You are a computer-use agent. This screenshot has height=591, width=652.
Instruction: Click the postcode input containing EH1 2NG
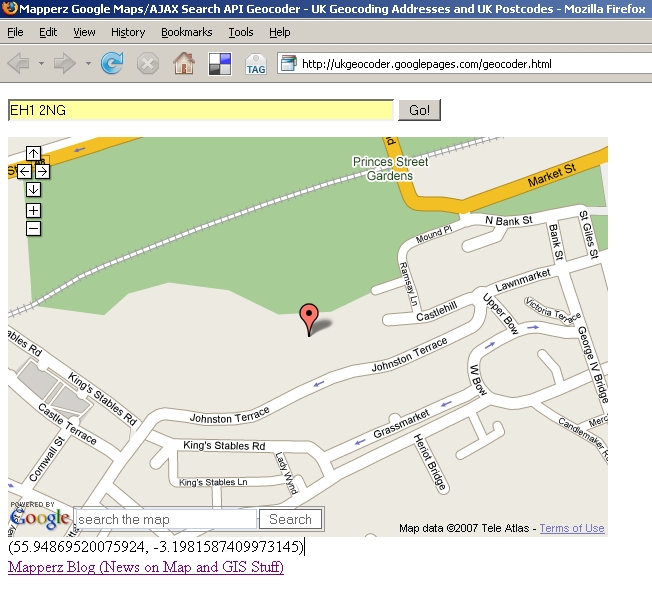[x=201, y=110]
